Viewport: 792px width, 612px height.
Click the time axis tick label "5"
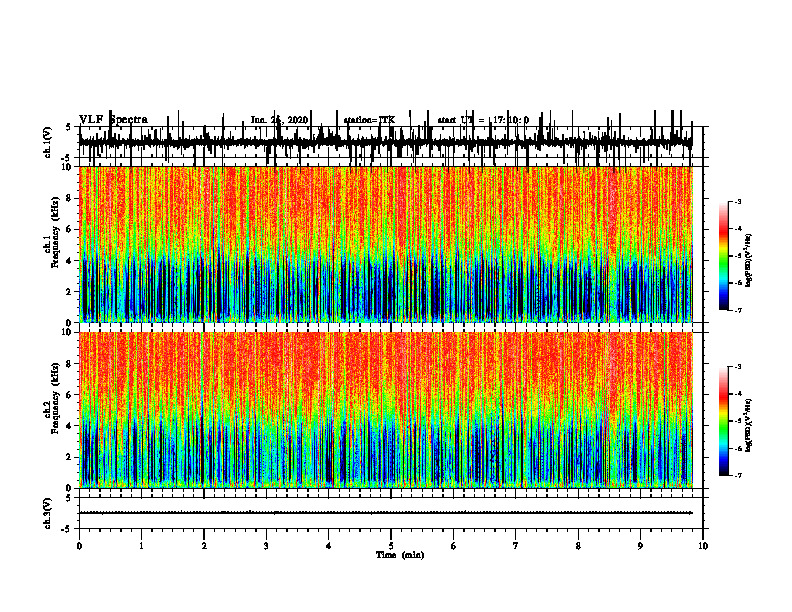coord(391,546)
